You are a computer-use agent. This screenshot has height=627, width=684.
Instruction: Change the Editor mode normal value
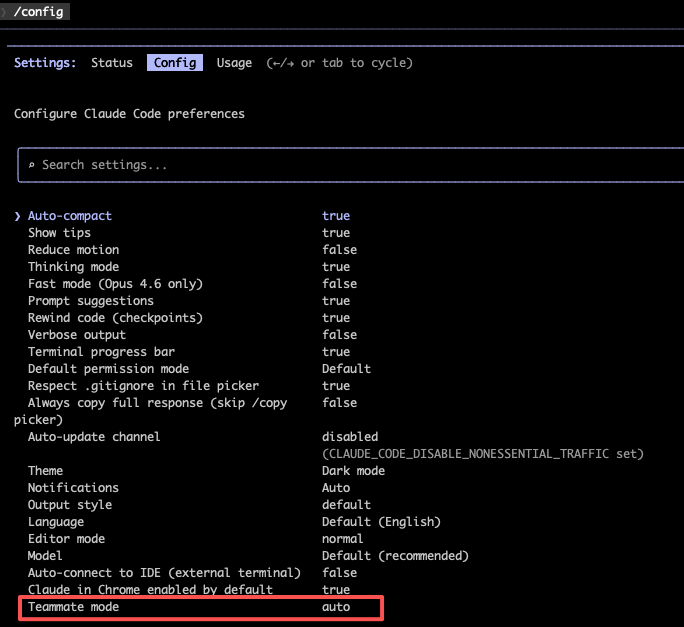point(342,539)
